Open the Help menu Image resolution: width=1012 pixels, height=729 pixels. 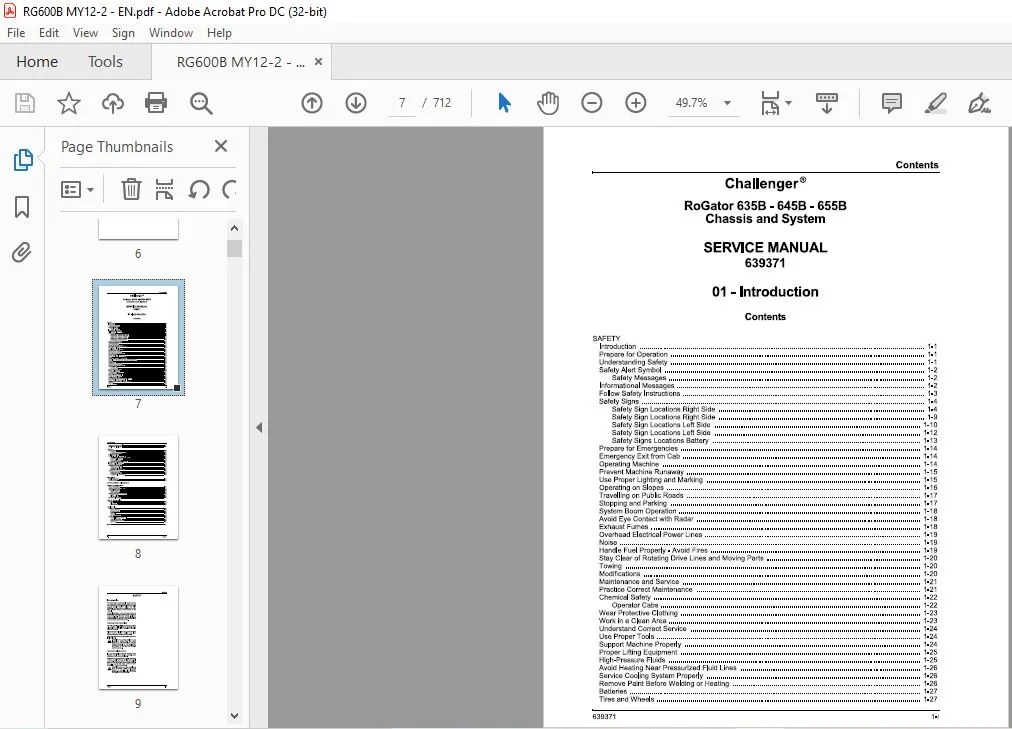(x=219, y=33)
